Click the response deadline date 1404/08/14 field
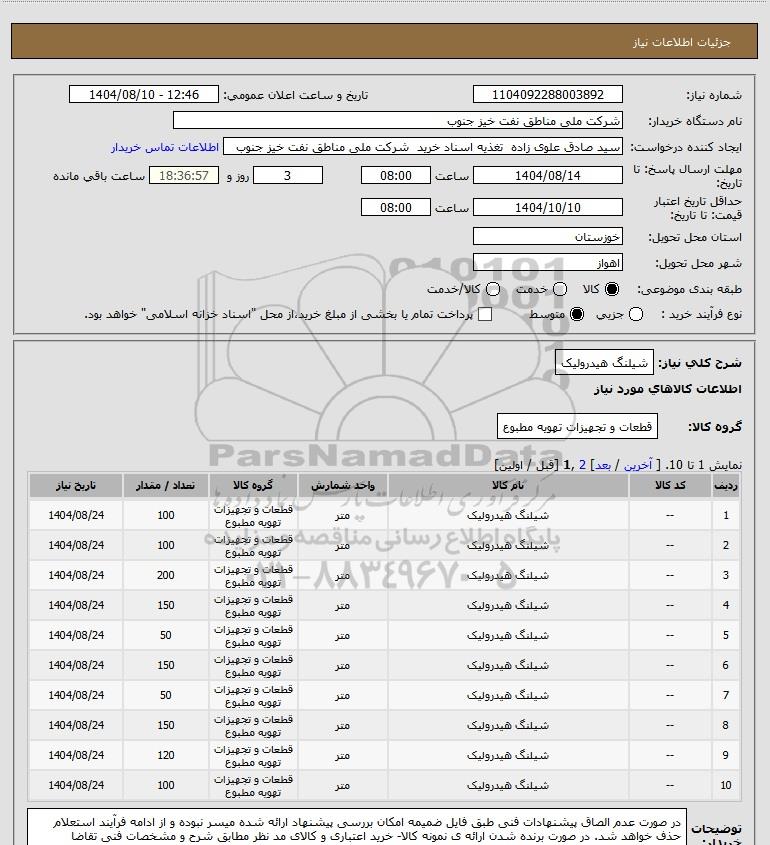Viewport: 770px width, 845px height. tap(547, 176)
